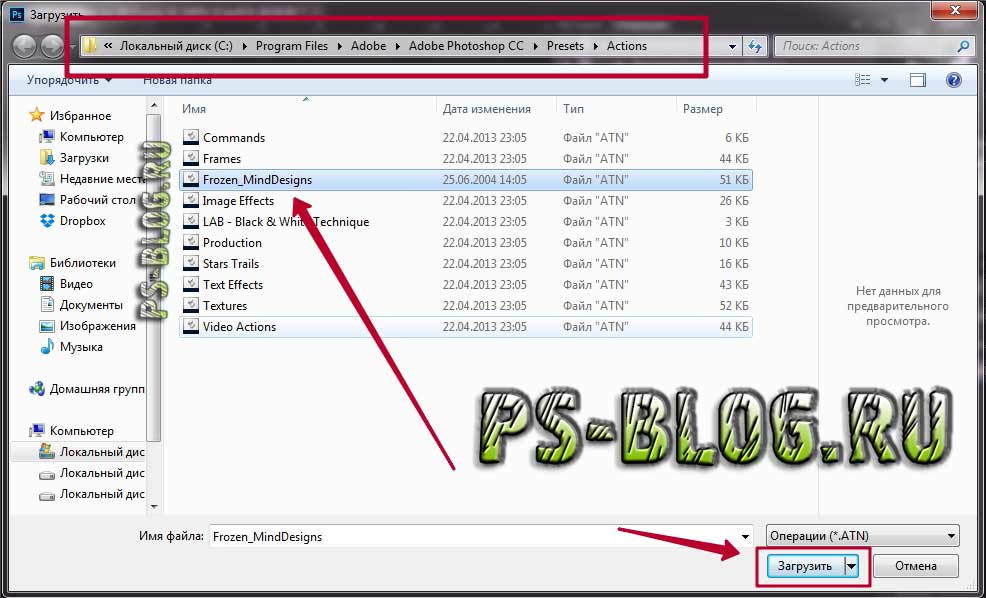
Task: Click Локальный диск (C:) in address path
Action: (176, 46)
